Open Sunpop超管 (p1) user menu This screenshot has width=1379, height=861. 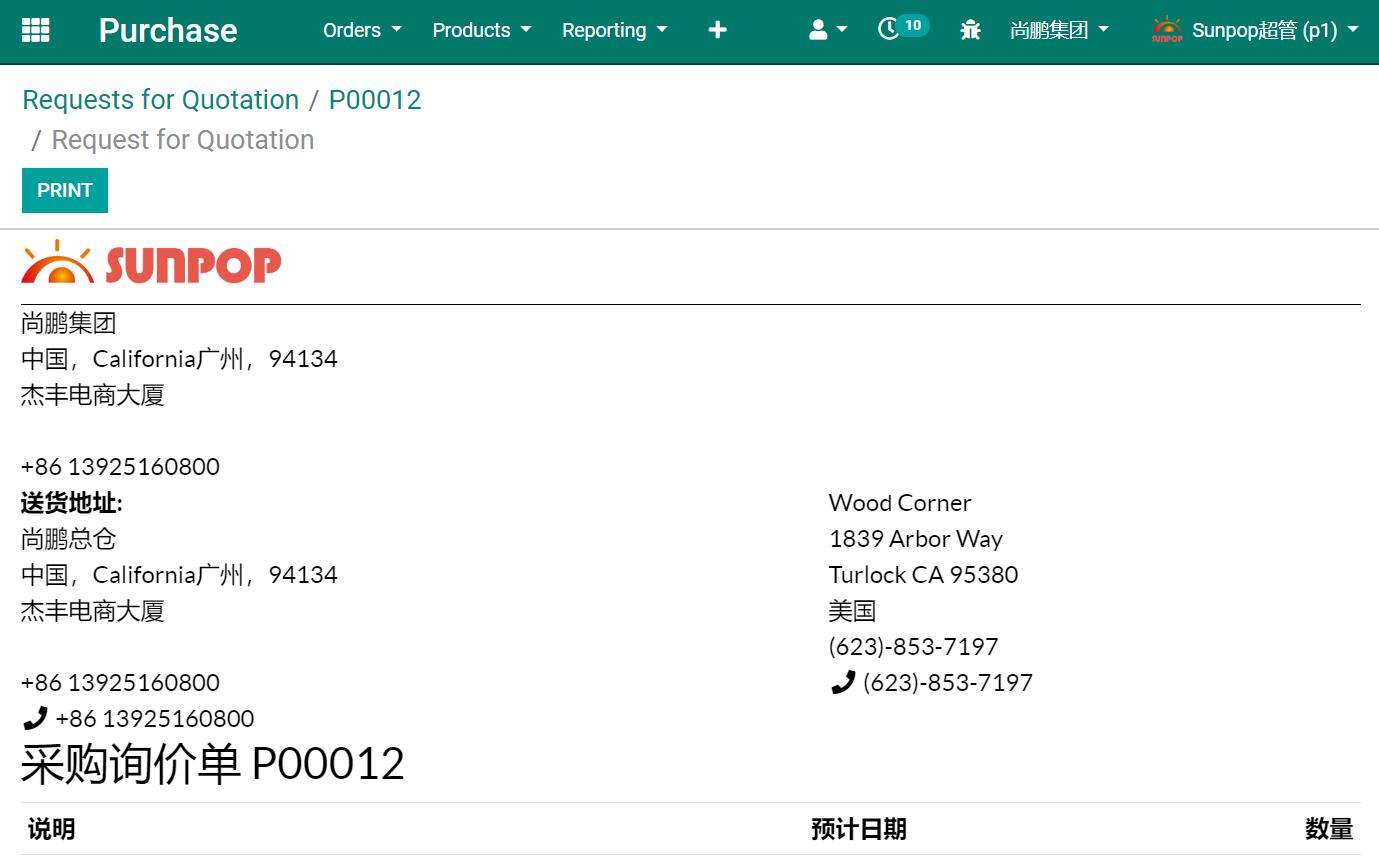point(1255,30)
